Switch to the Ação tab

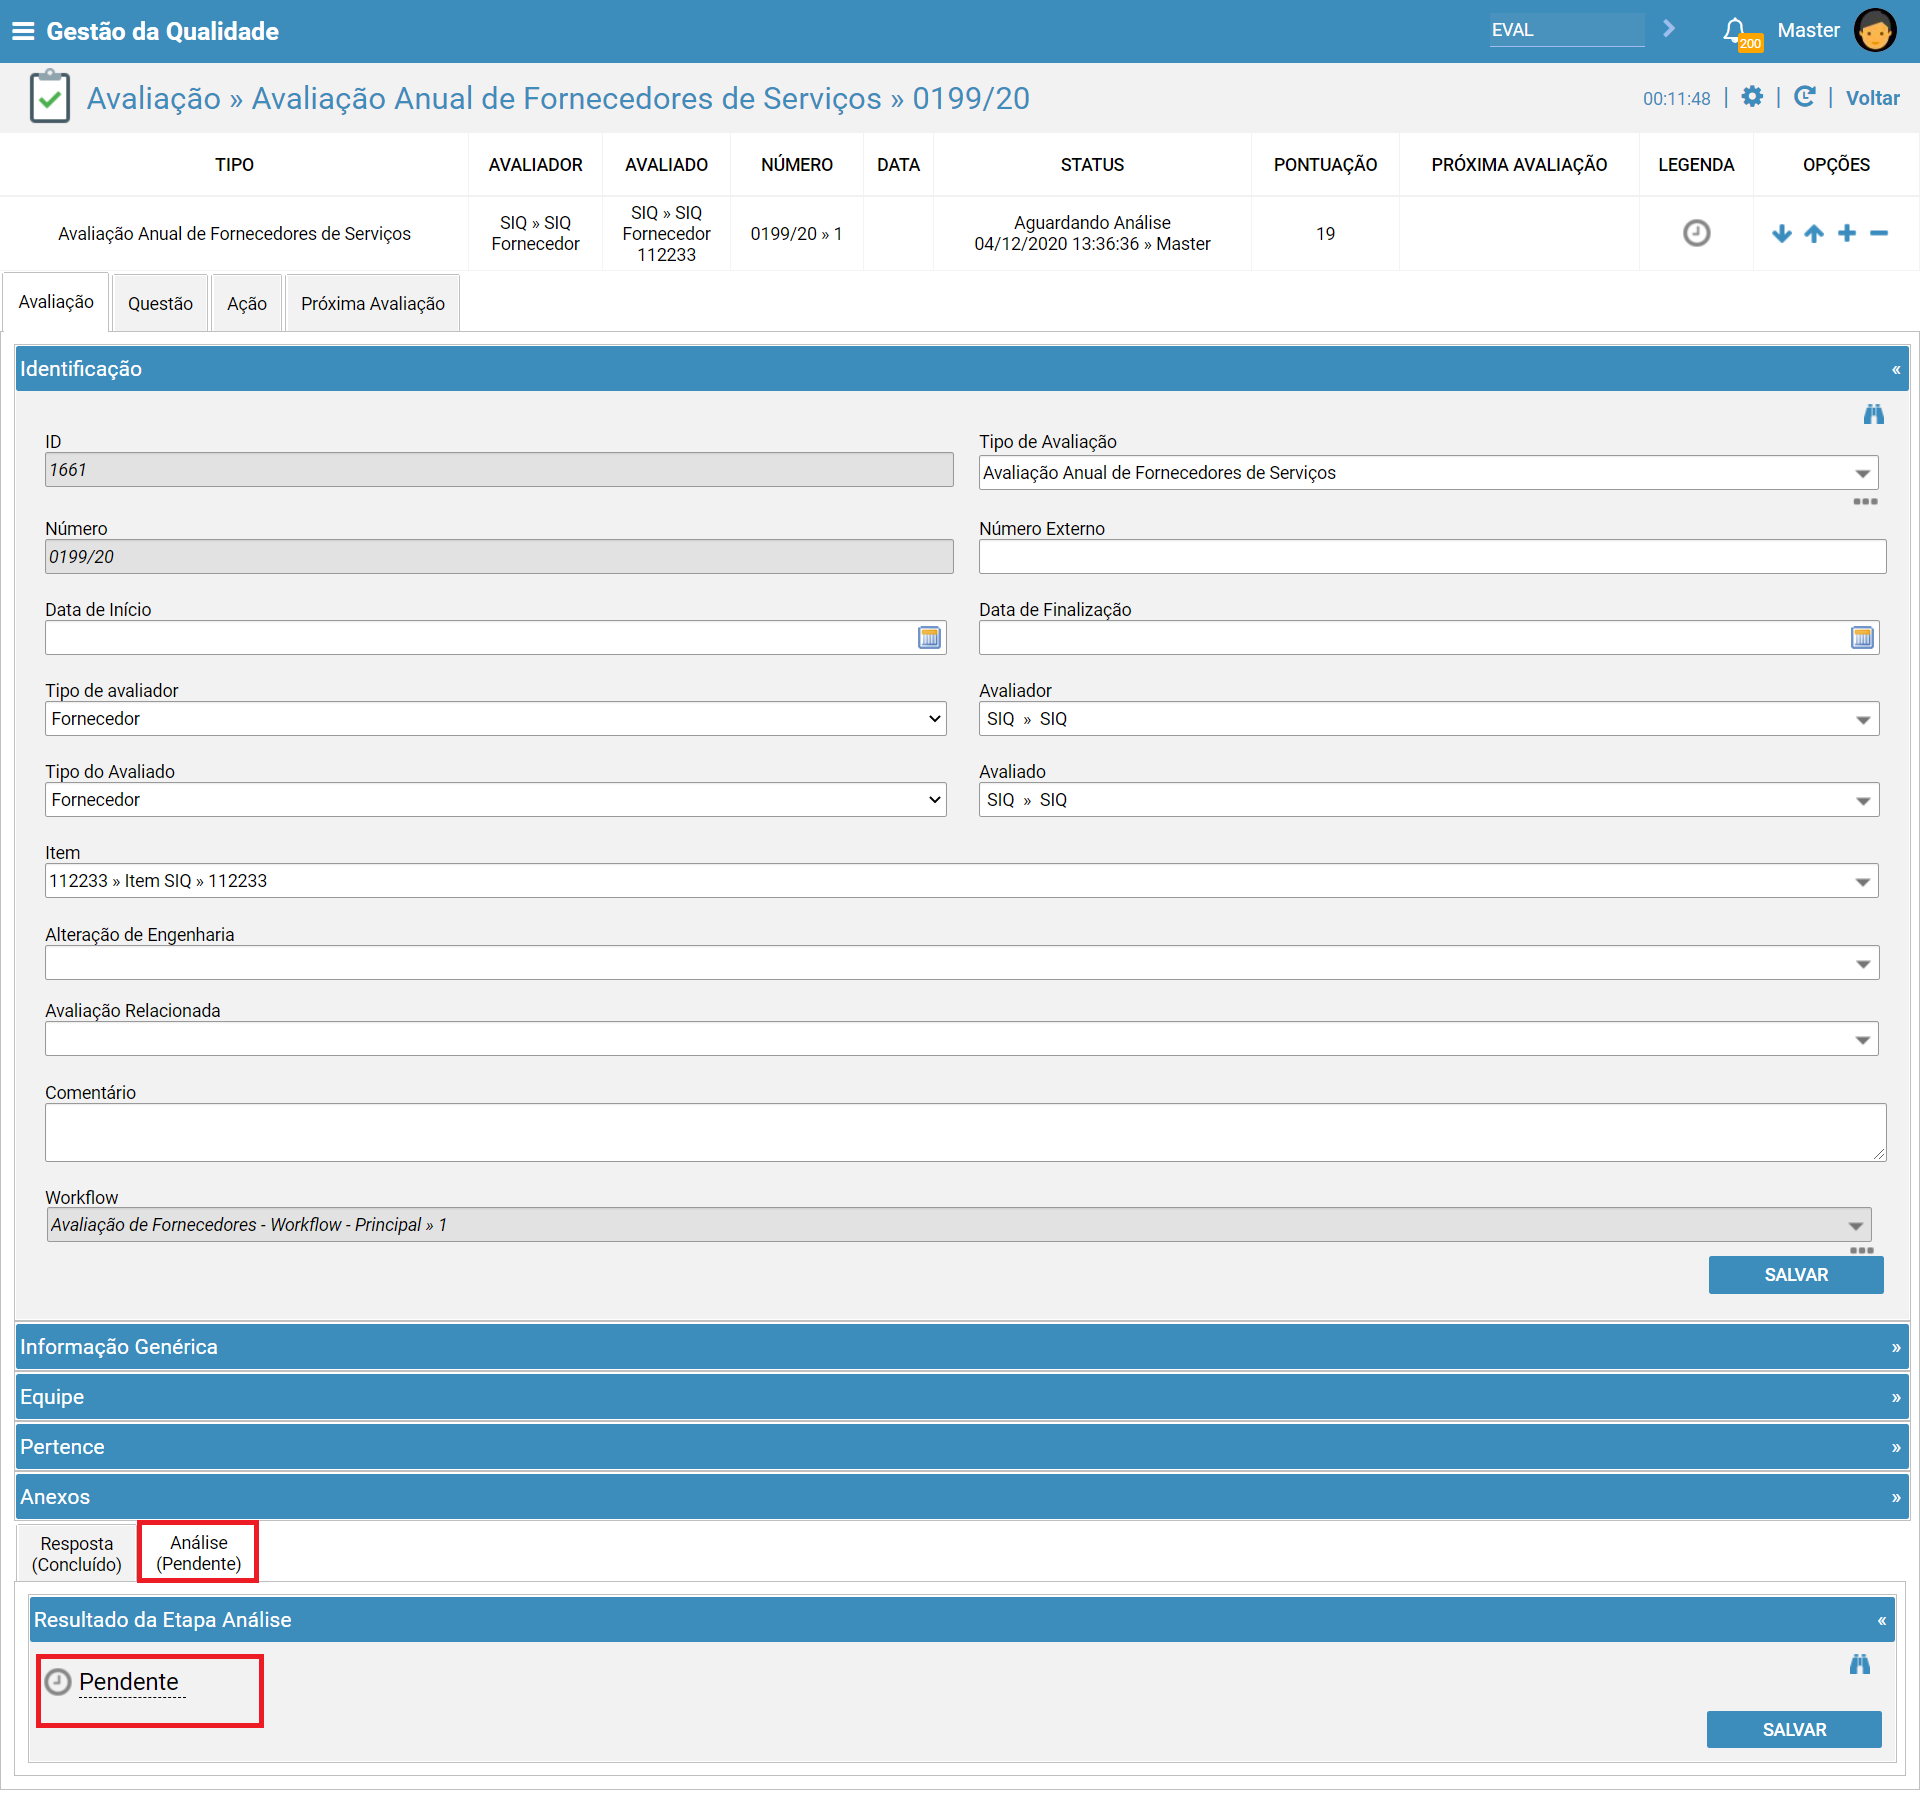247,303
